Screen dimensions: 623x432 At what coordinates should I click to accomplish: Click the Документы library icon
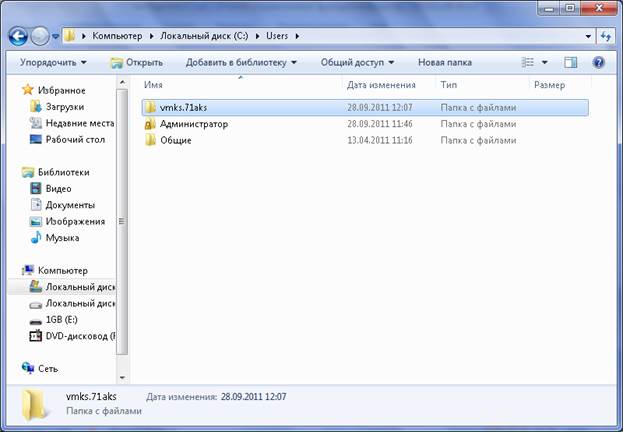pos(36,205)
